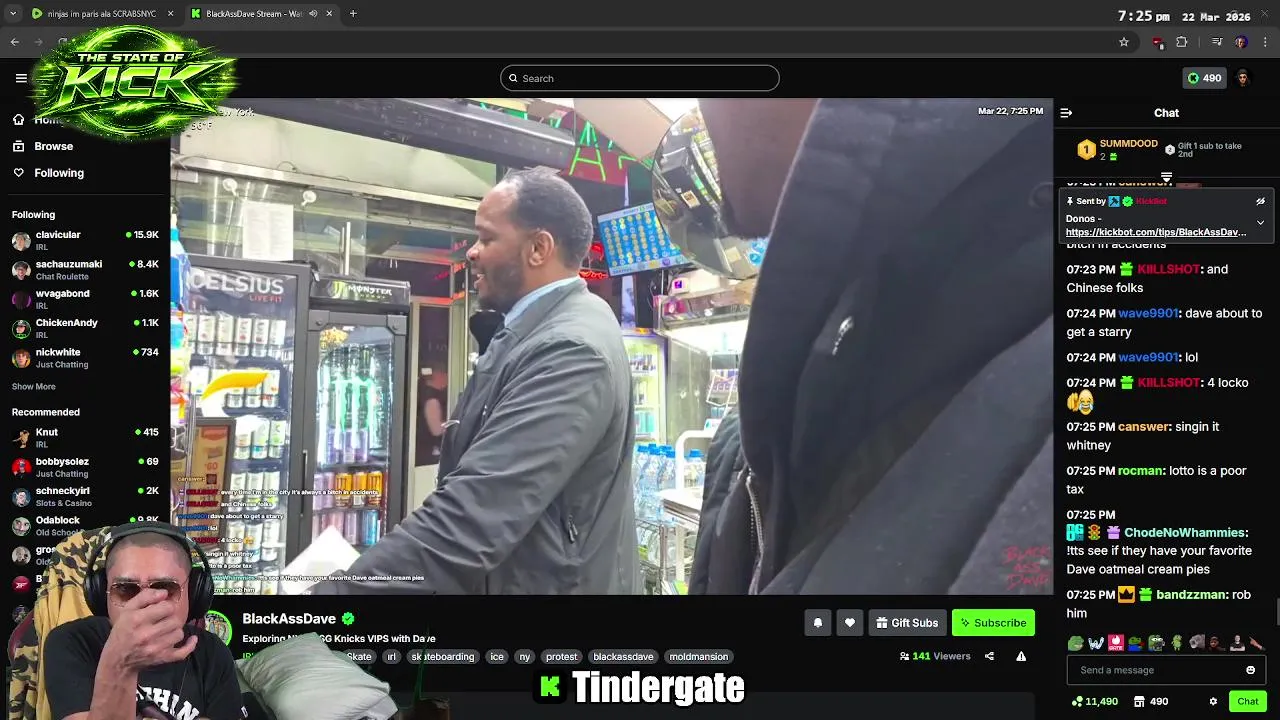
Task: Insert the Pepe with rose emote
Action: [x=1136, y=643]
